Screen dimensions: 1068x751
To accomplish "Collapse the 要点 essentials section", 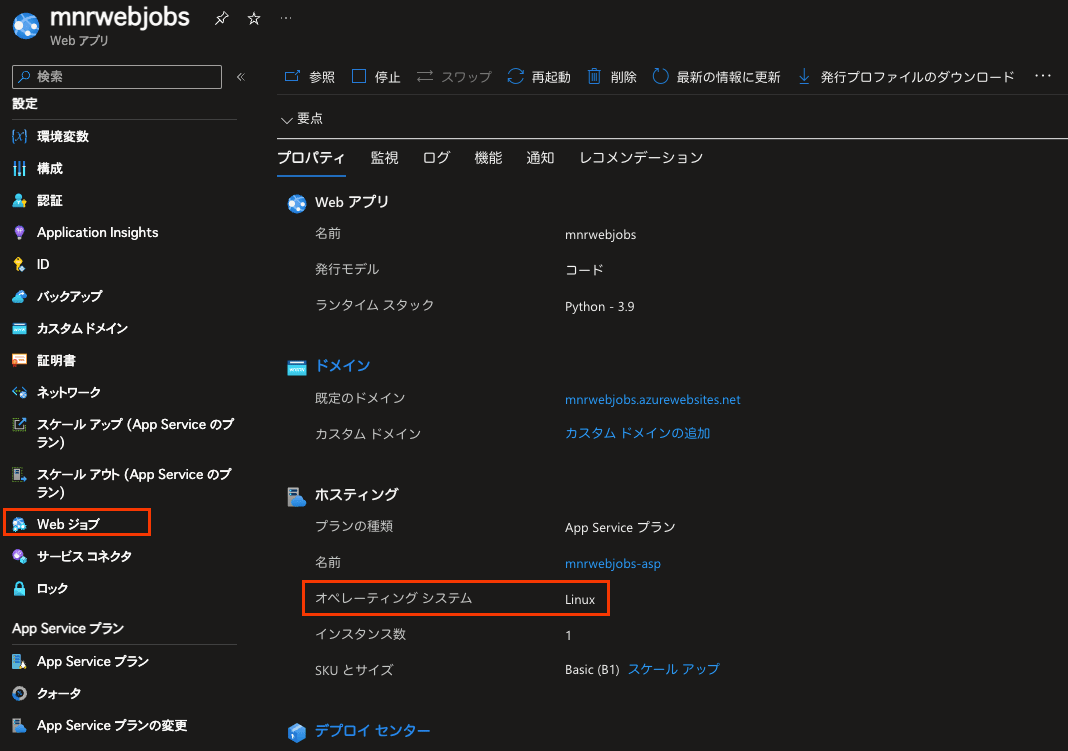I will [x=302, y=118].
